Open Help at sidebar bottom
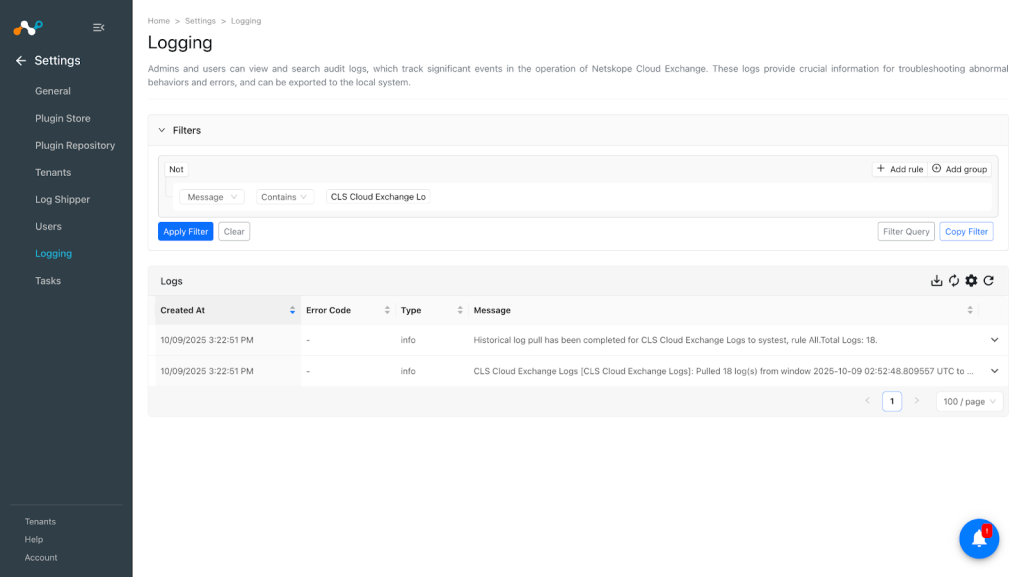Screen dimensions: 1024x577 tap(34, 540)
